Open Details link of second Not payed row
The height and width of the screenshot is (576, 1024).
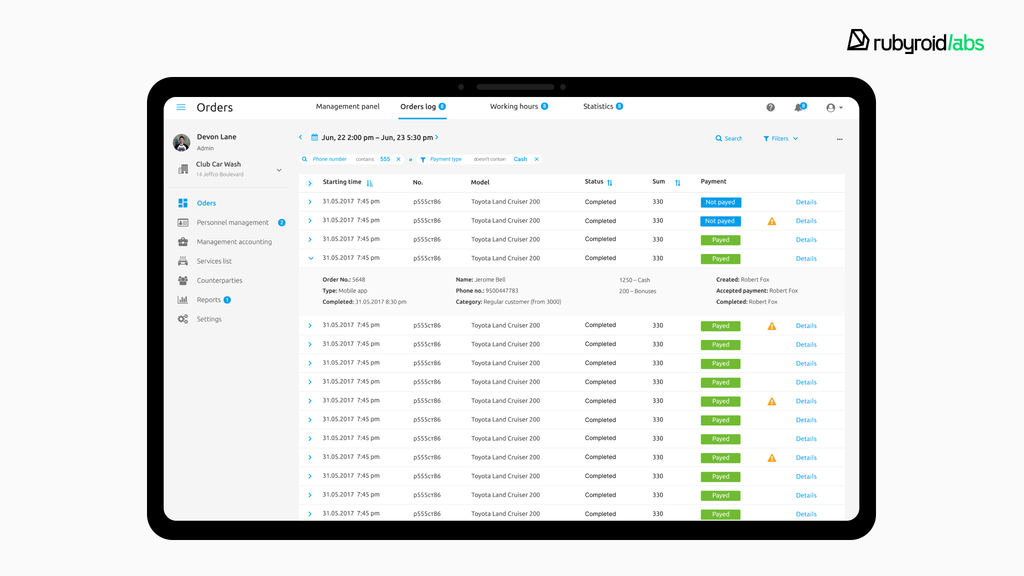806,221
